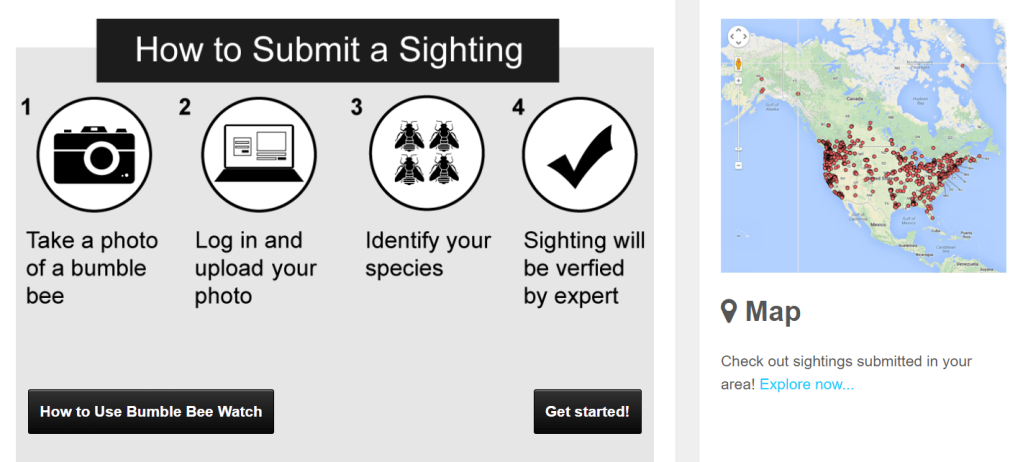
Task: Click the 'Sighting will be verified by expert' text
Action: [x=584, y=268]
